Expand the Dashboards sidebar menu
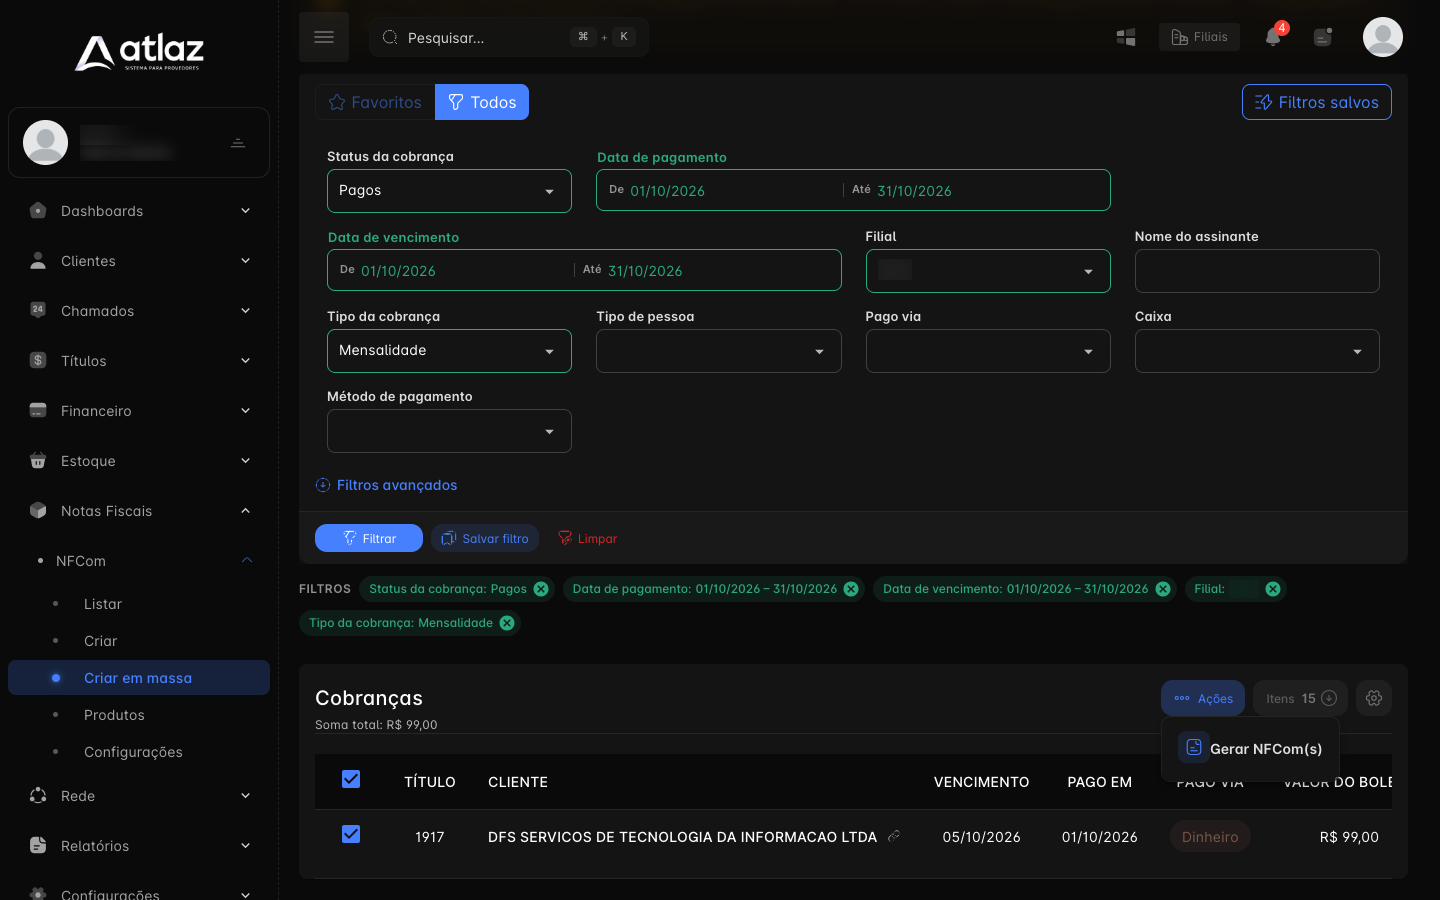The height and width of the screenshot is (900, 1440). [x=139, y=211]
